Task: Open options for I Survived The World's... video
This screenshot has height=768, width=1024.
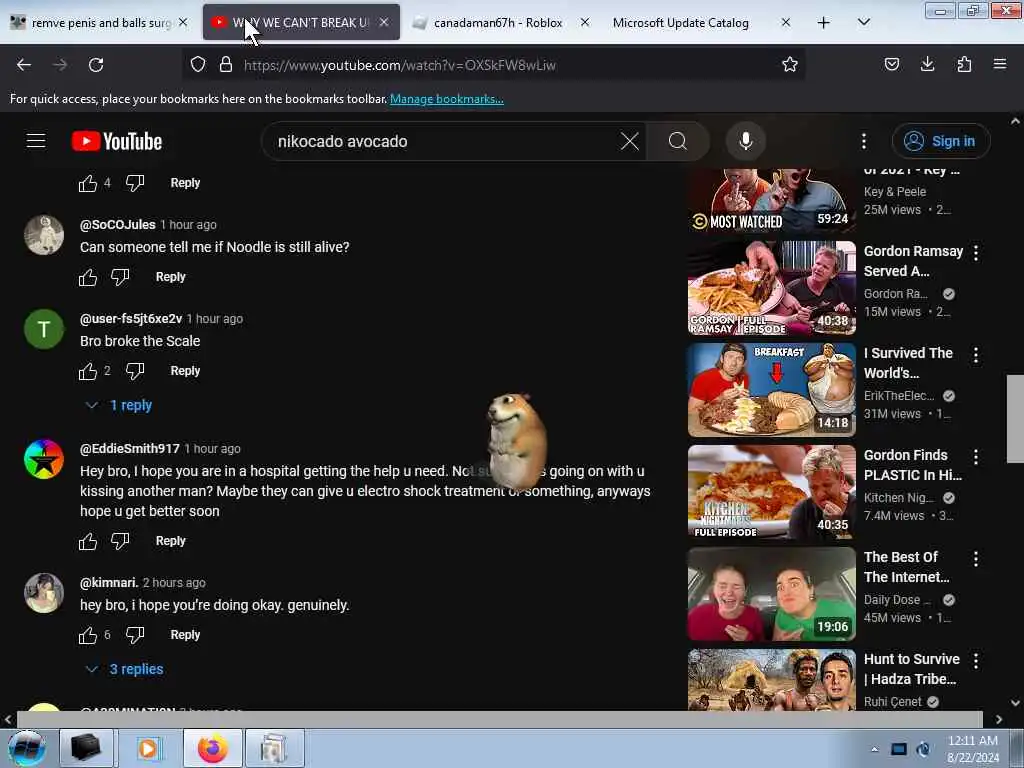Action: coord(976,355)
